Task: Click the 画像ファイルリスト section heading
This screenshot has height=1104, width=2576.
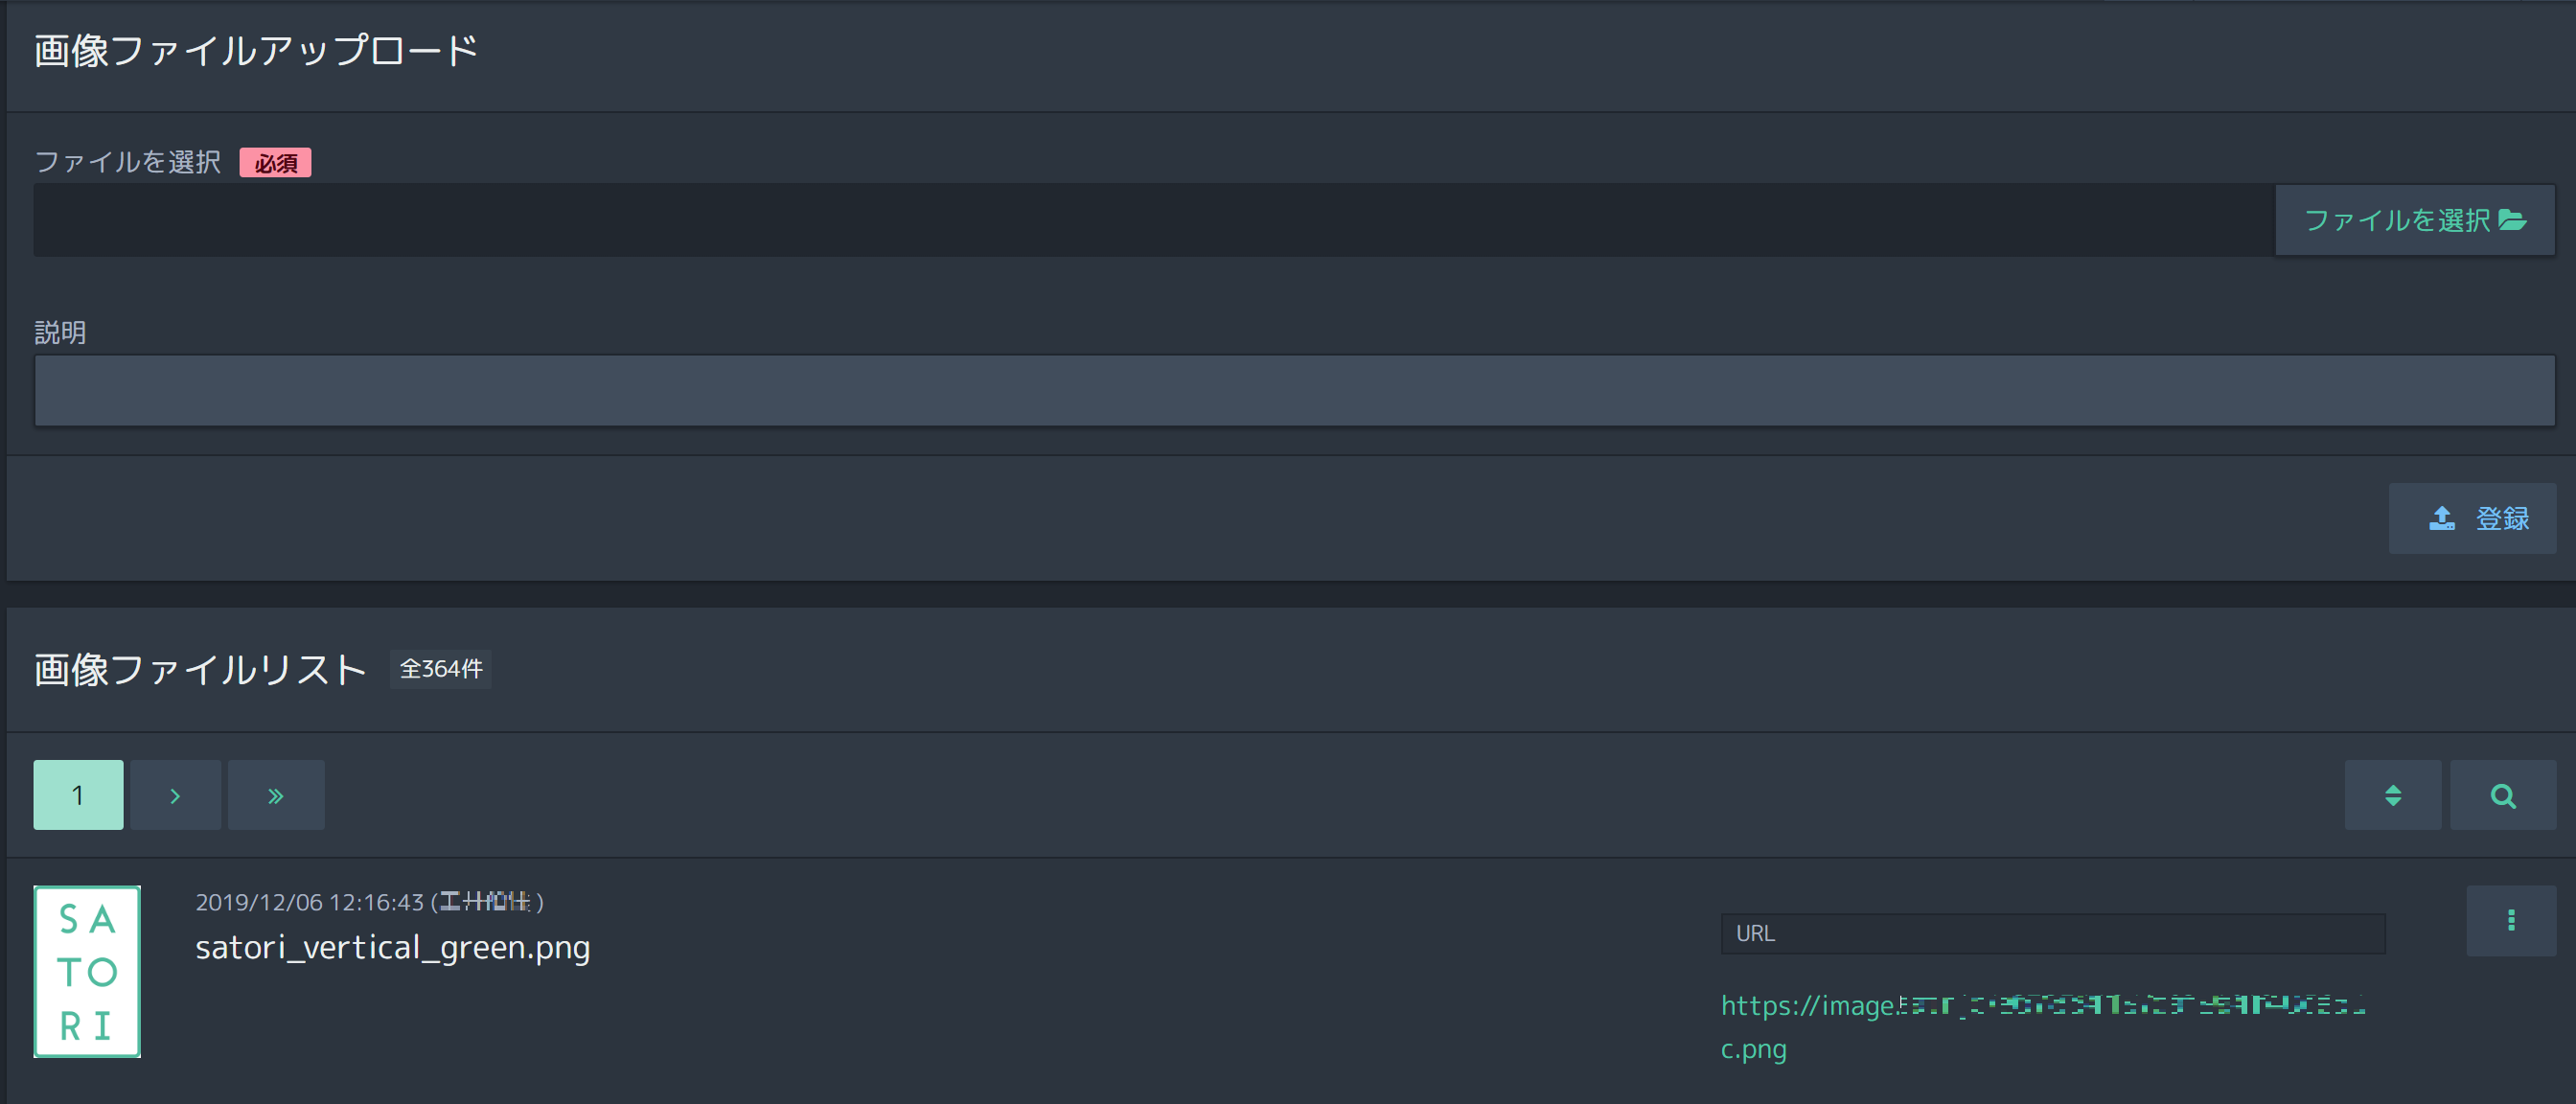Action: [200, 670]
